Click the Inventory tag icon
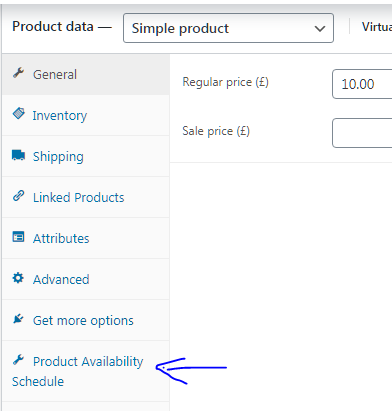Viewport: 392px width, 411px height. coord(19,114)
